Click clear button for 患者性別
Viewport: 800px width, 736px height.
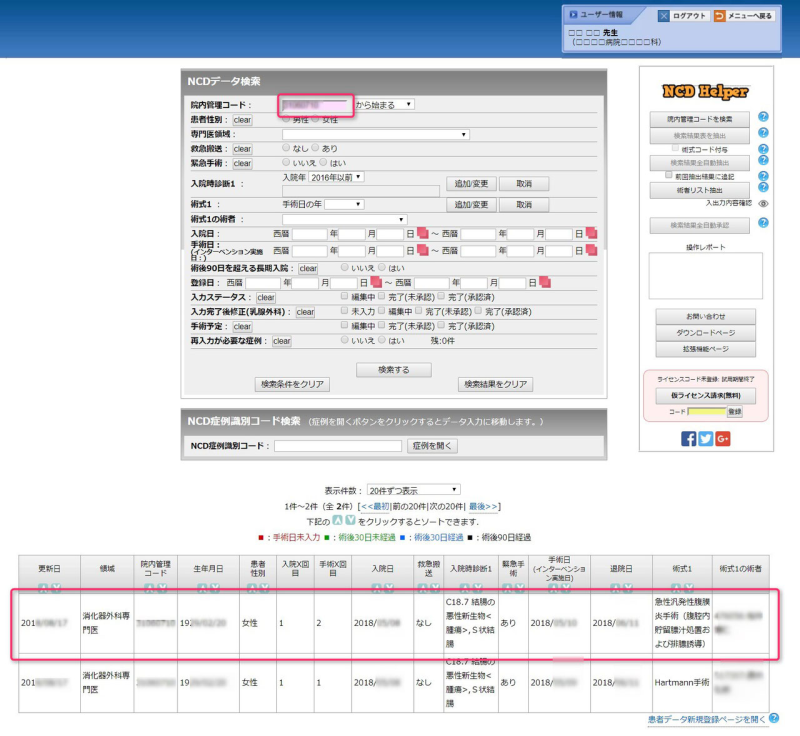[x=242, y=120]
